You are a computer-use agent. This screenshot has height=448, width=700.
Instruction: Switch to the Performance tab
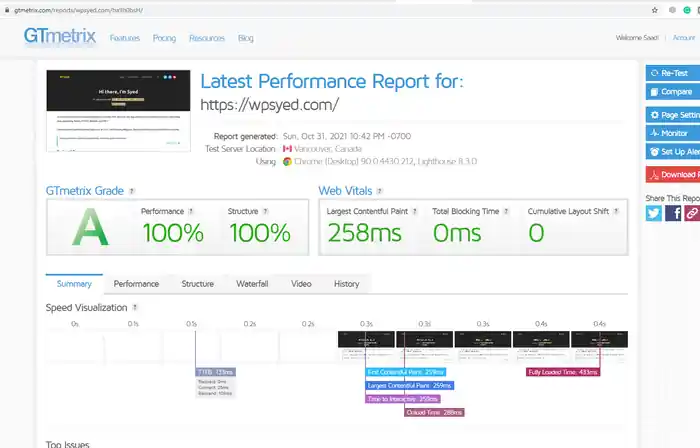tap(136, 284)
